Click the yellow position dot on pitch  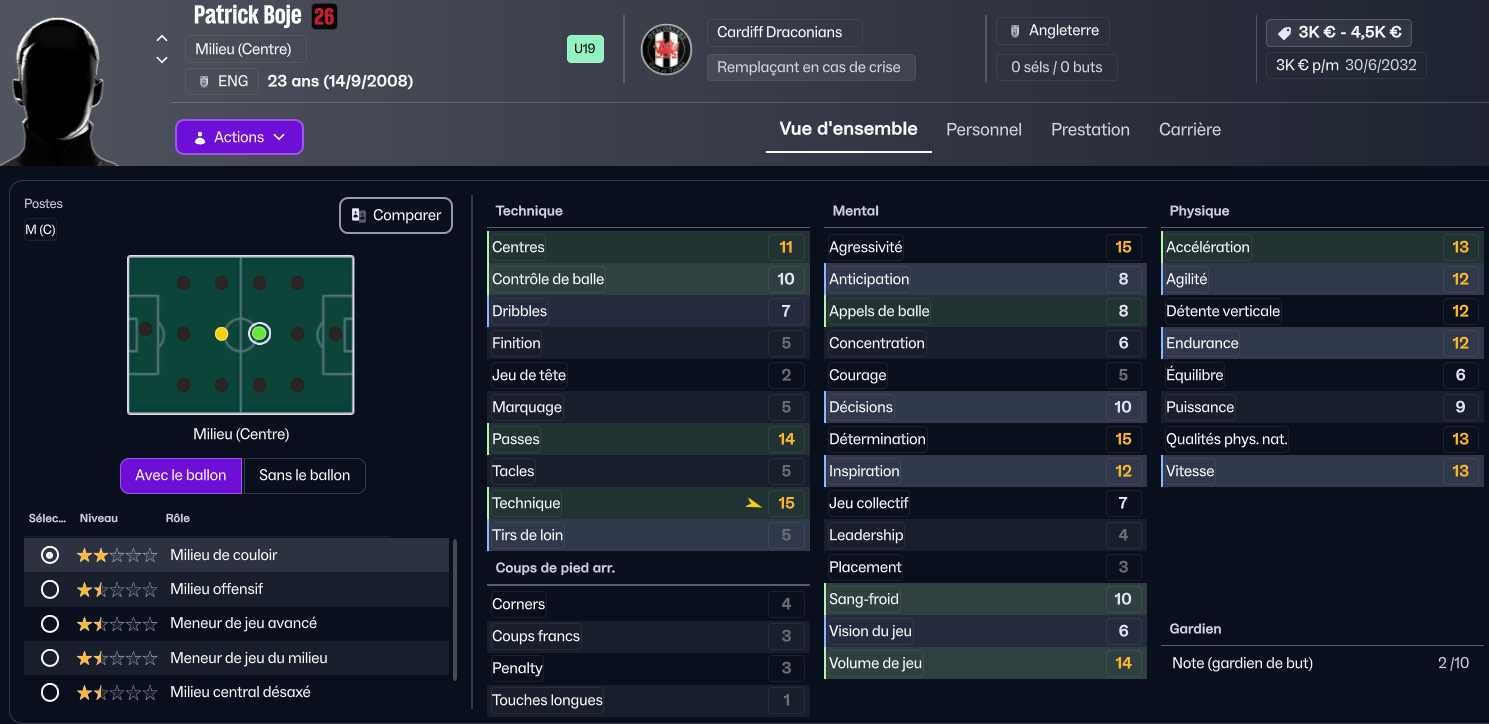point(222,333)
